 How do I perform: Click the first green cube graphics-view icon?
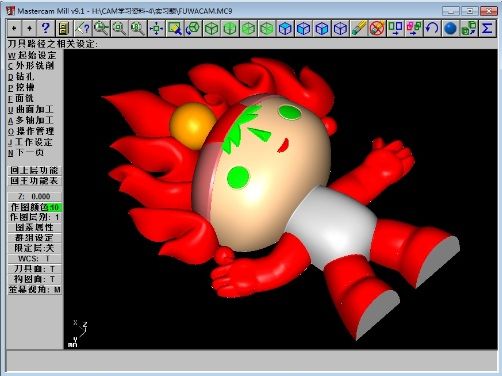pos(212,28)
